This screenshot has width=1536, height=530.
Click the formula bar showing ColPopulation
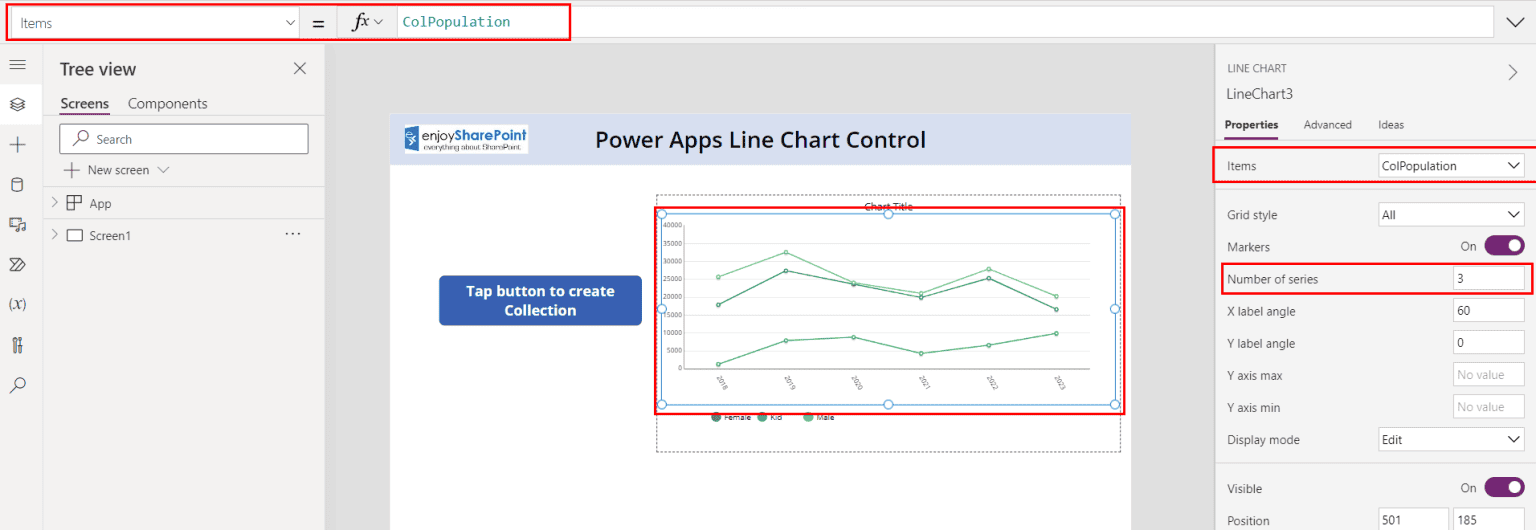(945, 22)
